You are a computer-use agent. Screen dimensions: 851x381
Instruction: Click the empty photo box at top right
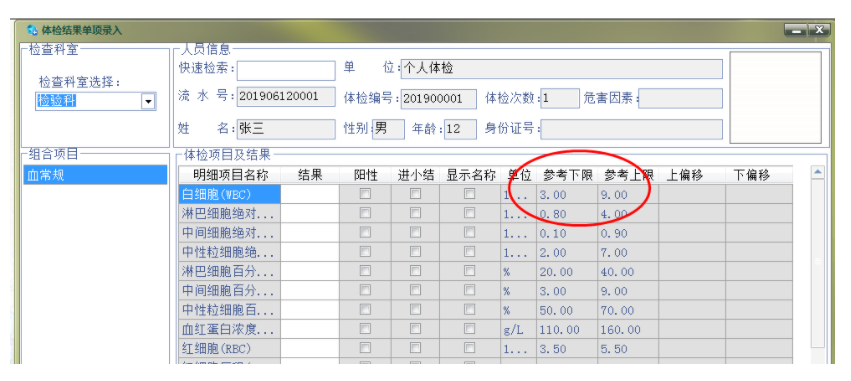pos(776,98)
